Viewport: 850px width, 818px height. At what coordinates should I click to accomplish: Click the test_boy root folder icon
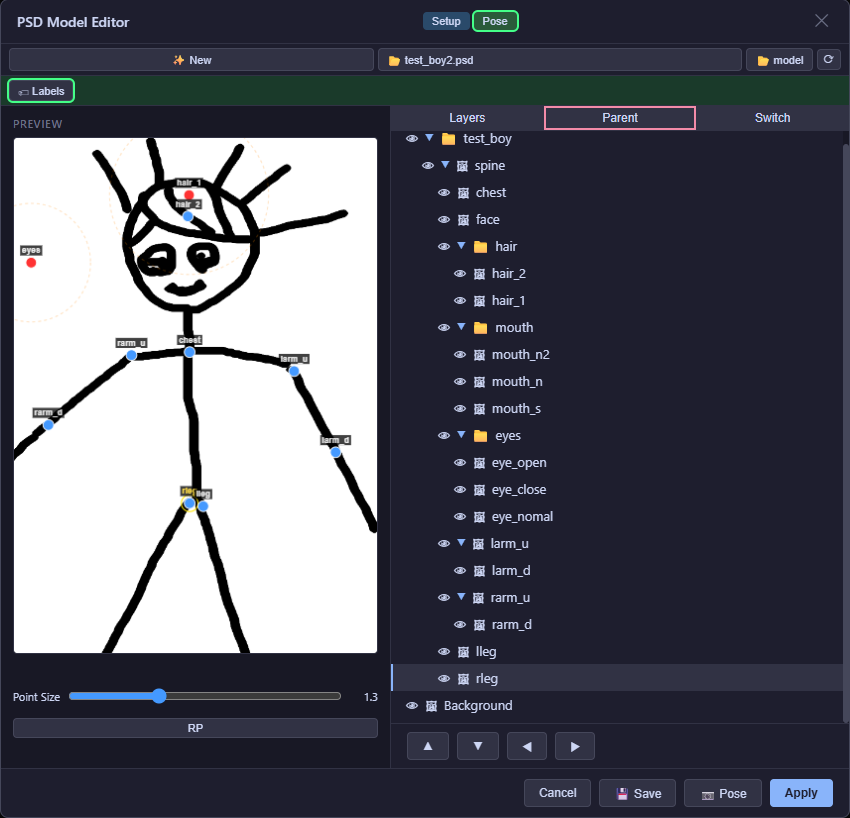tap(448, 139)
